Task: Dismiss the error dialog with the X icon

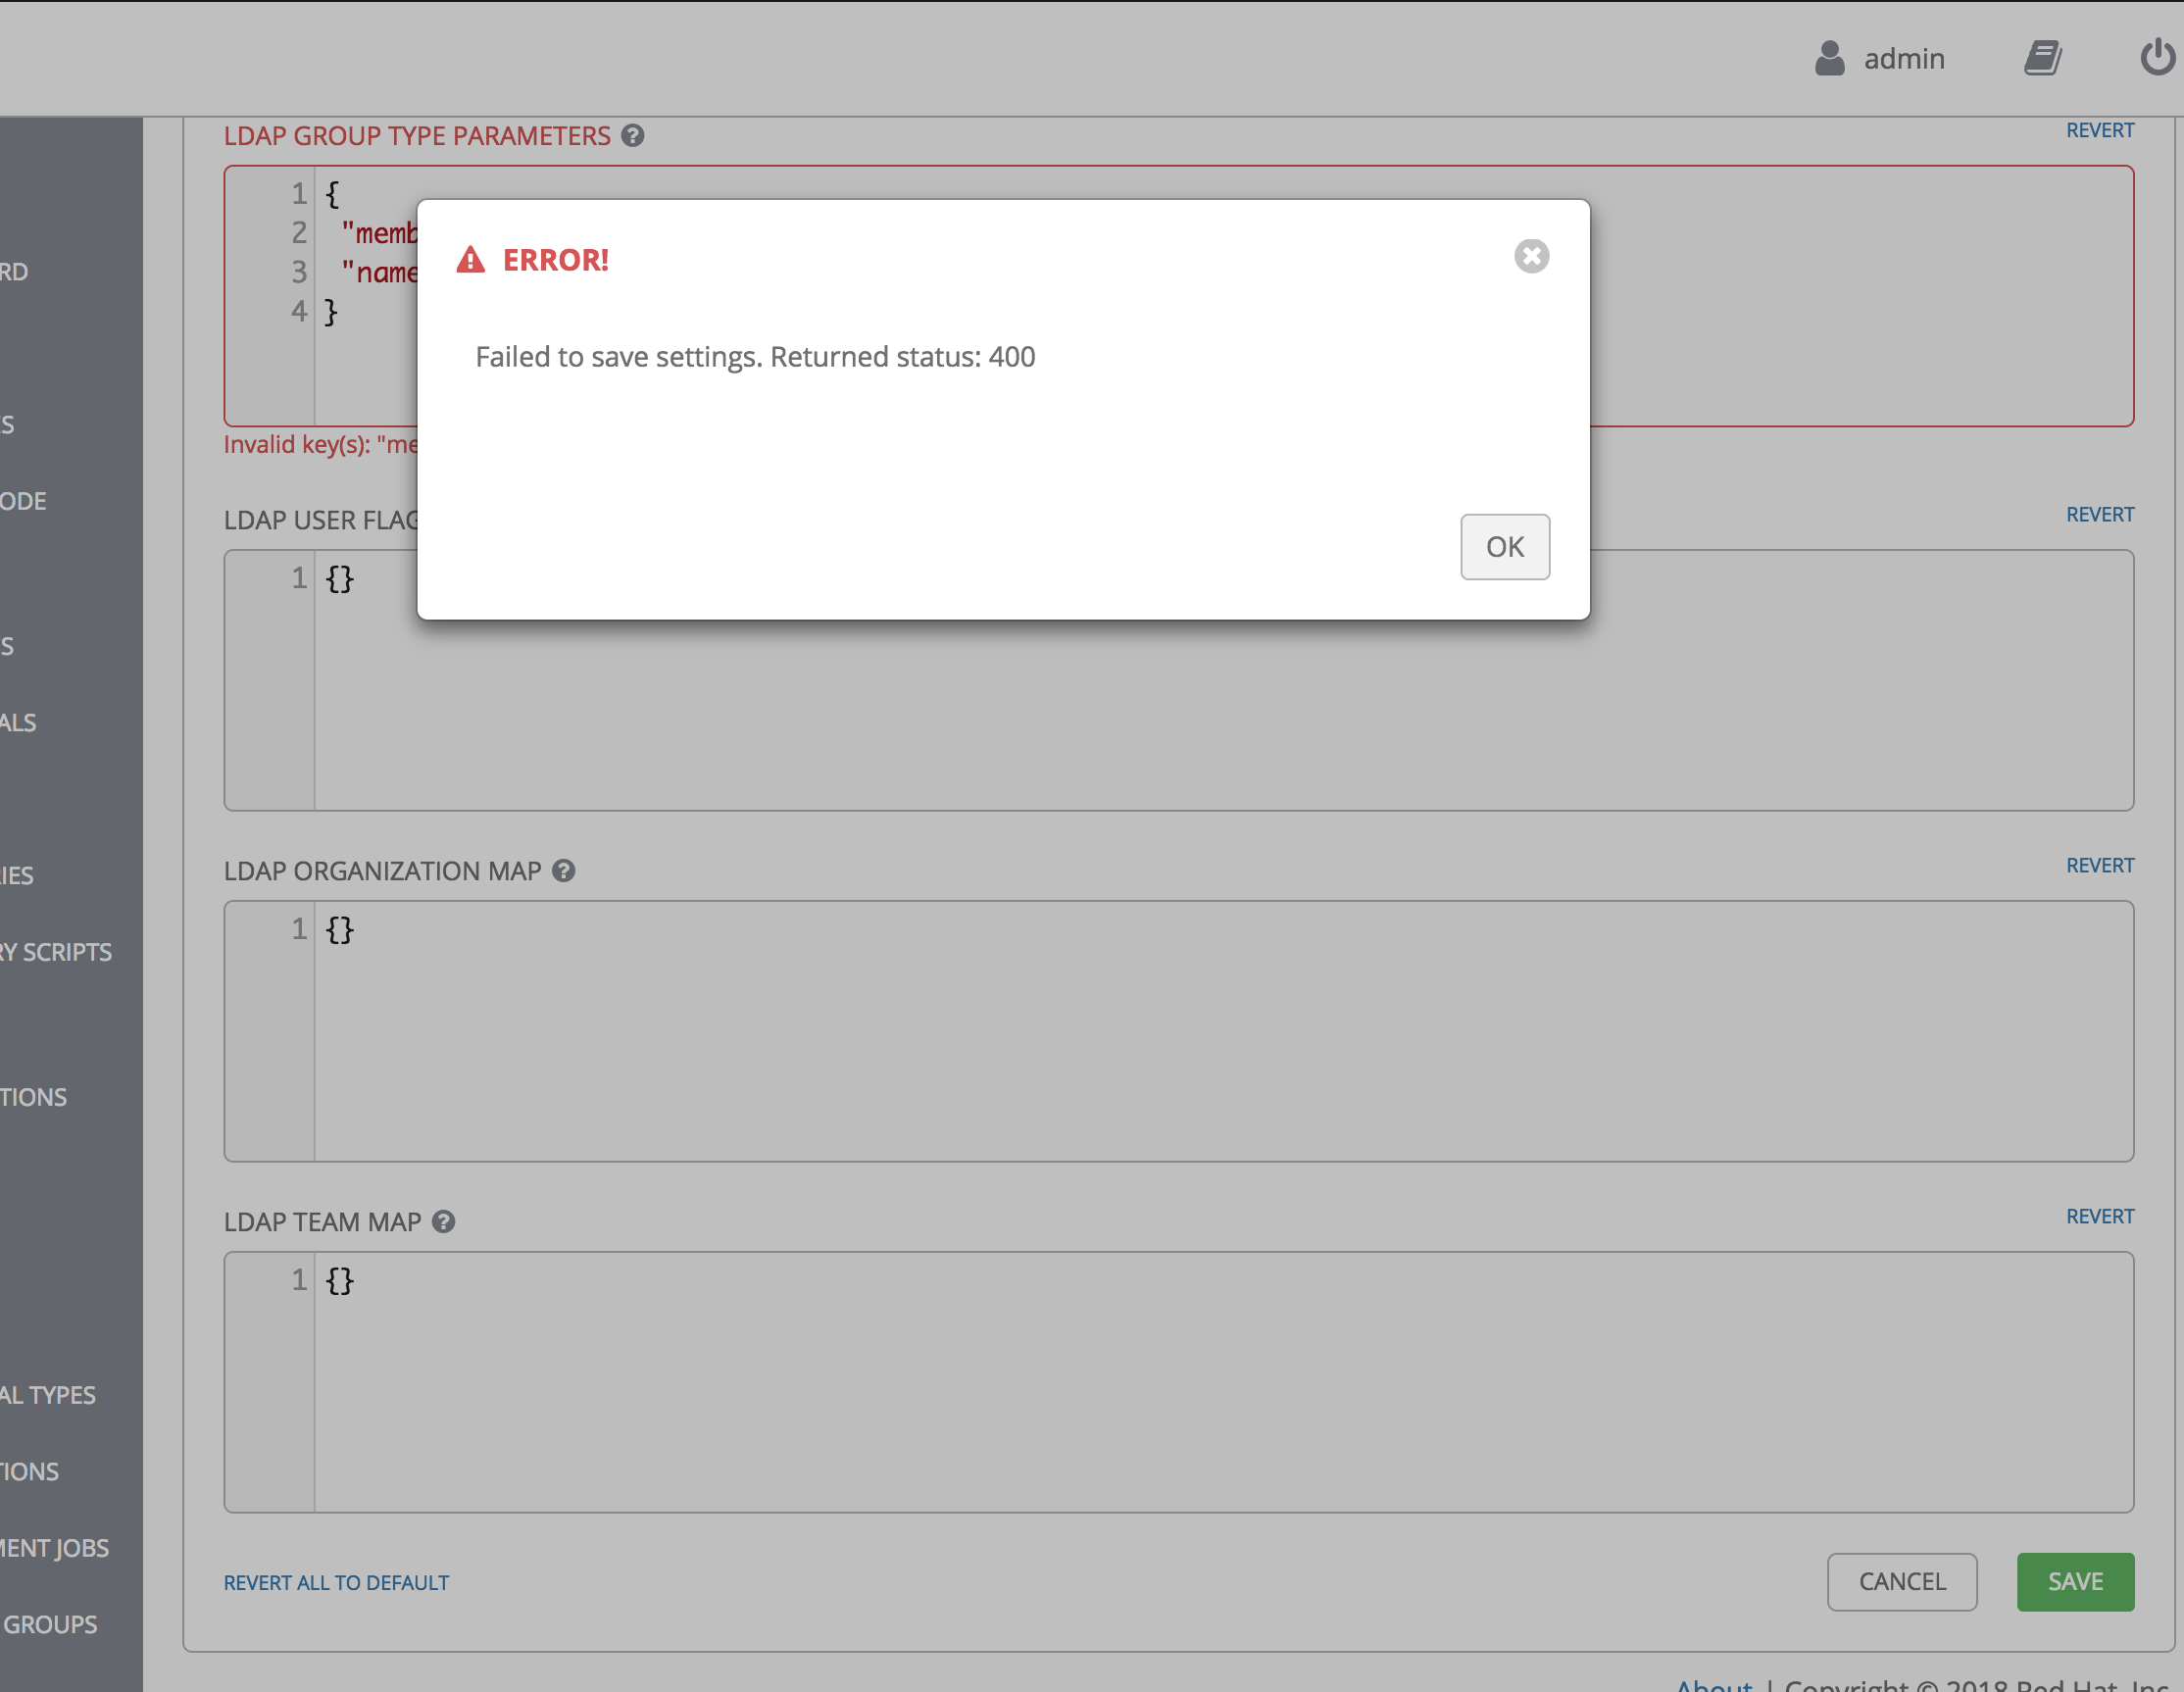Action: click(x=1531, y=256)
